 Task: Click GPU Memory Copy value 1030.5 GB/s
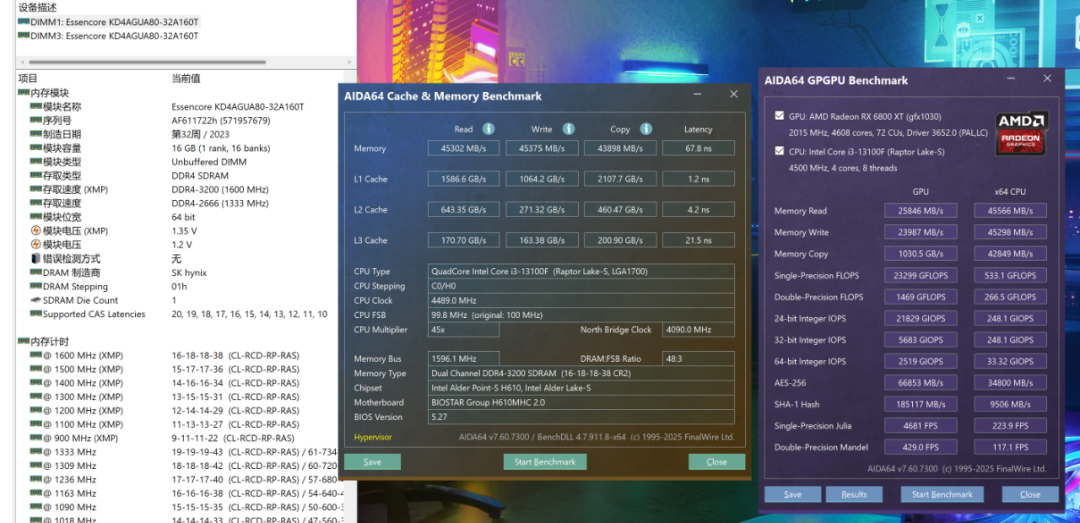920,254
